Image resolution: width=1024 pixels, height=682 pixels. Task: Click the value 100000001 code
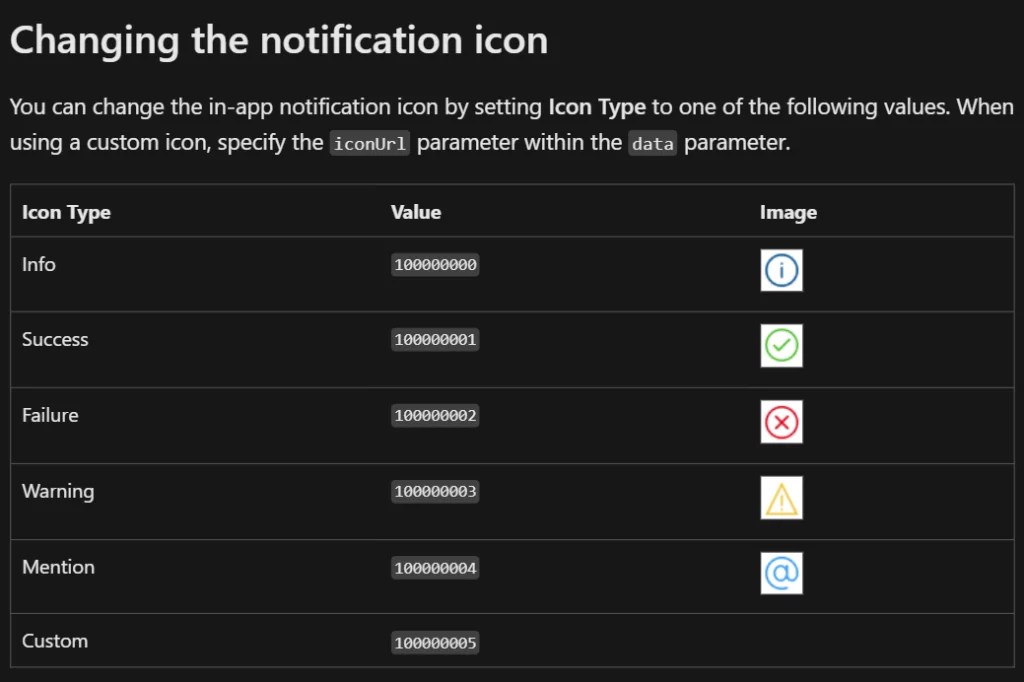click(435, 340)
